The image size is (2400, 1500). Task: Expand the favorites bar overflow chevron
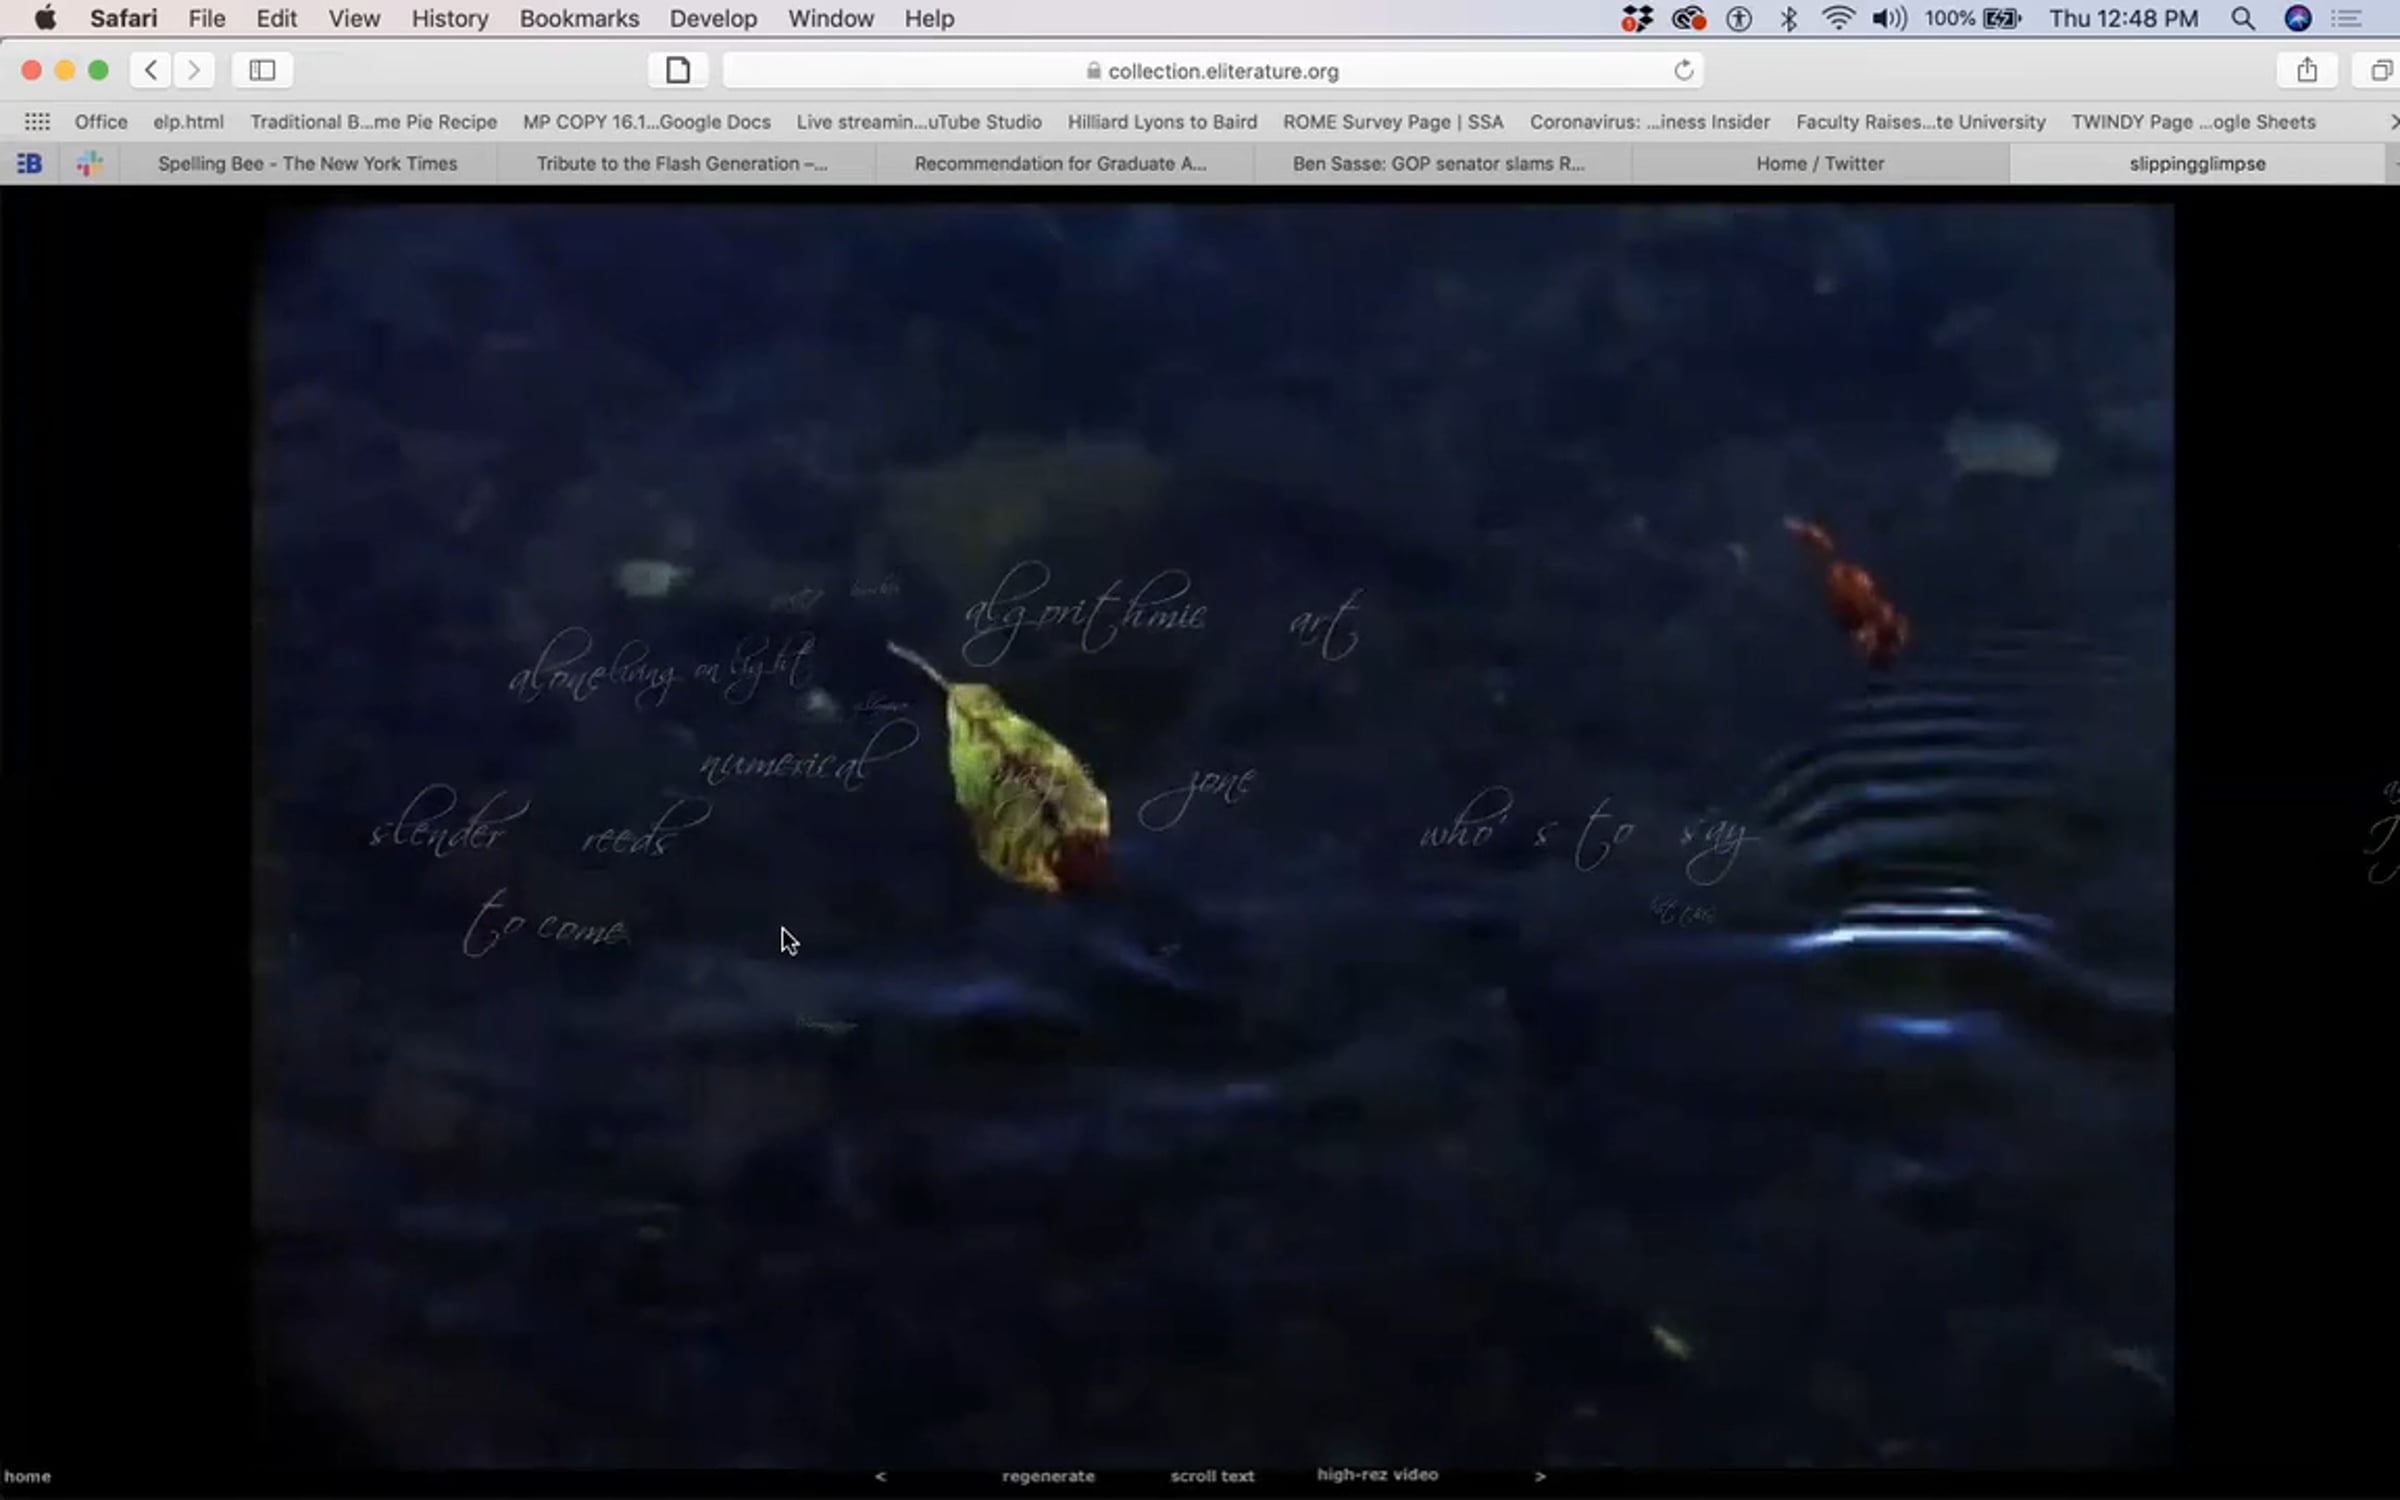point(2393,122)
